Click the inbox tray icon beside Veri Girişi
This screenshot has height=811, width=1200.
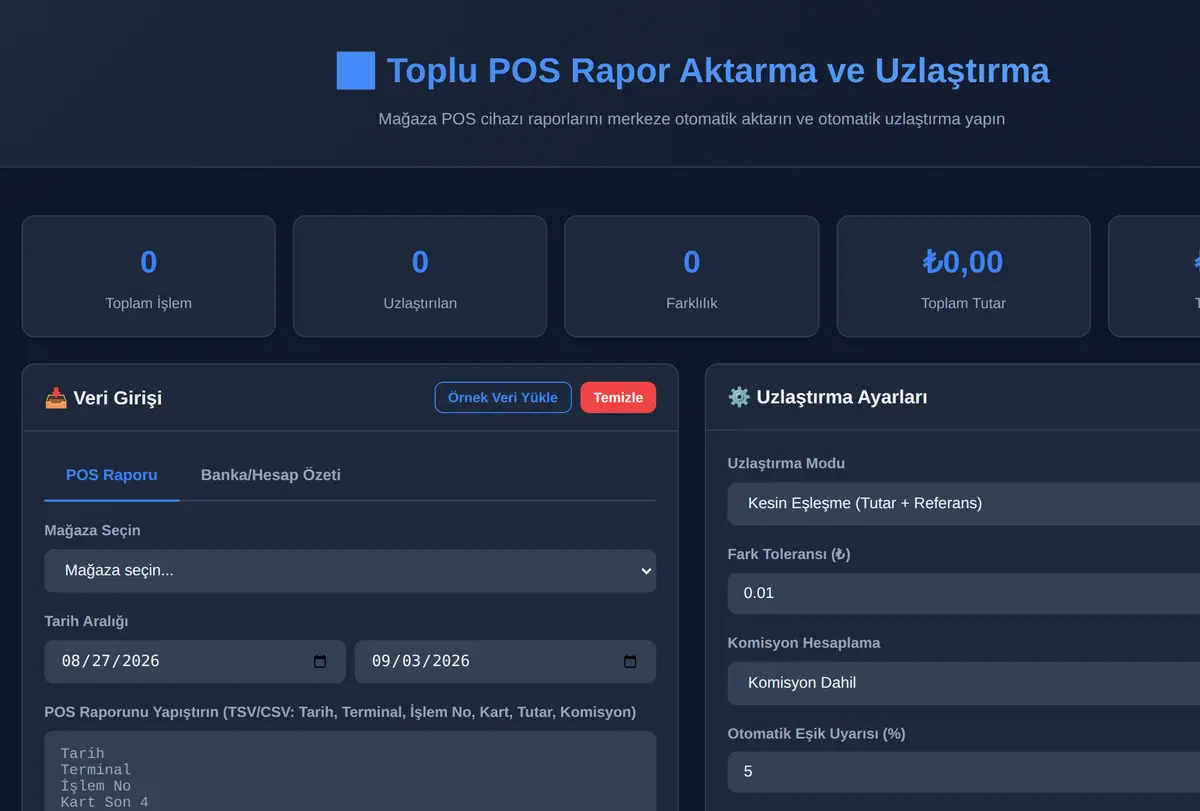(x=56, y=398)
